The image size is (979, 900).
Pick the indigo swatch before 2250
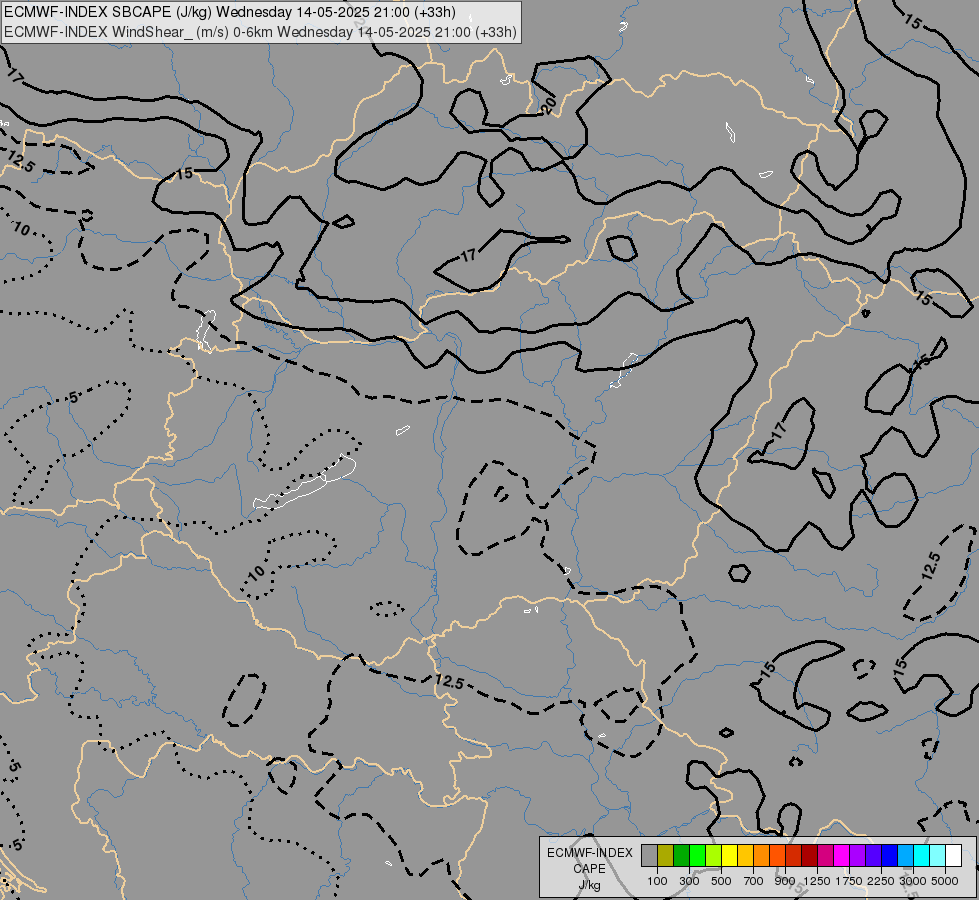click(x=873, y=855)
